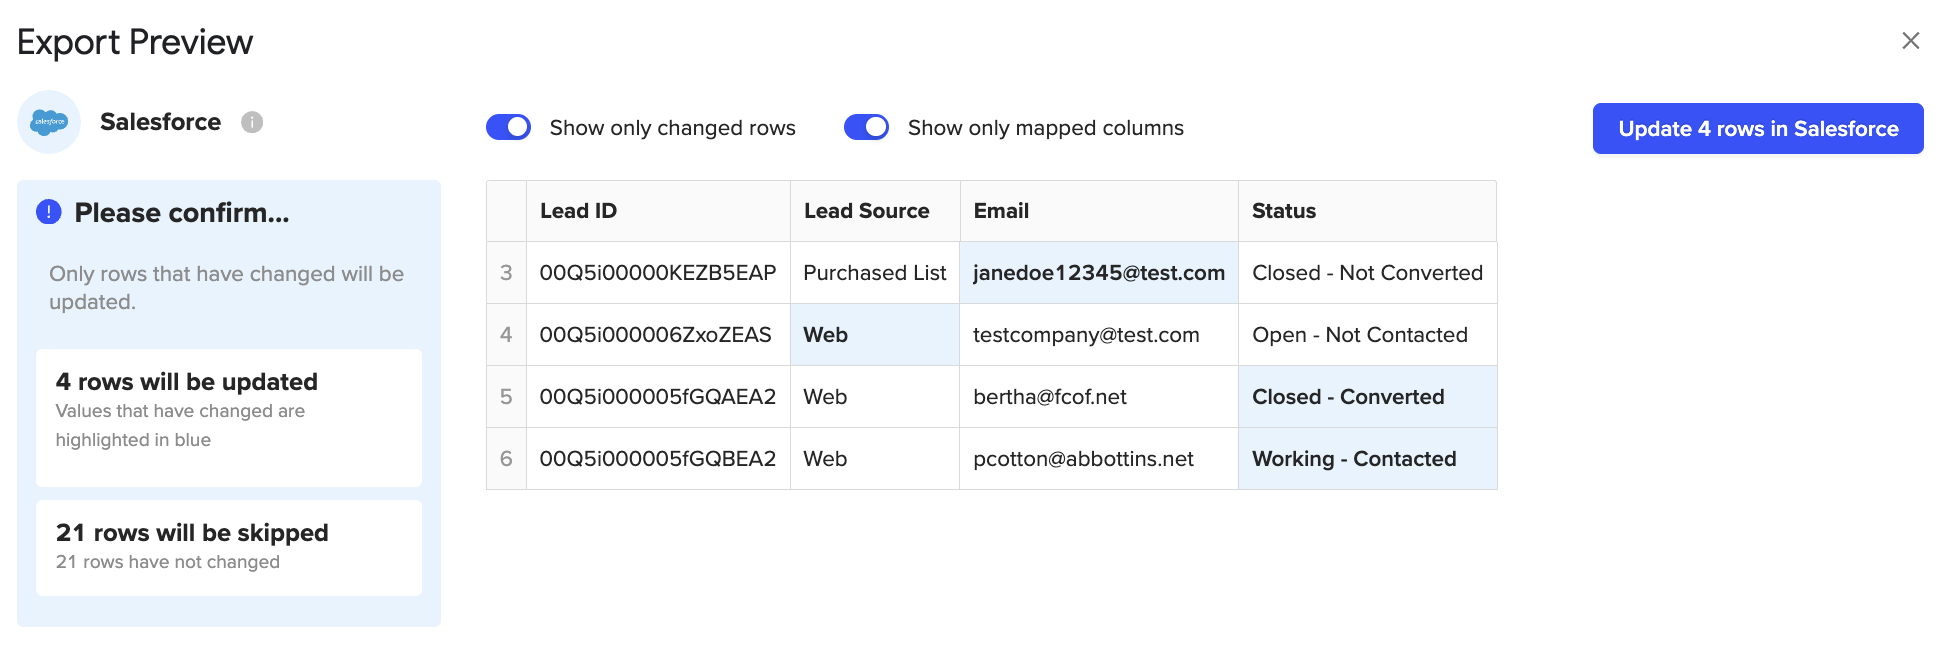This screenshot has width=1939, height=650.
Task: Click the Closed - Not Converted status cell
Action: click(1367, 273)
